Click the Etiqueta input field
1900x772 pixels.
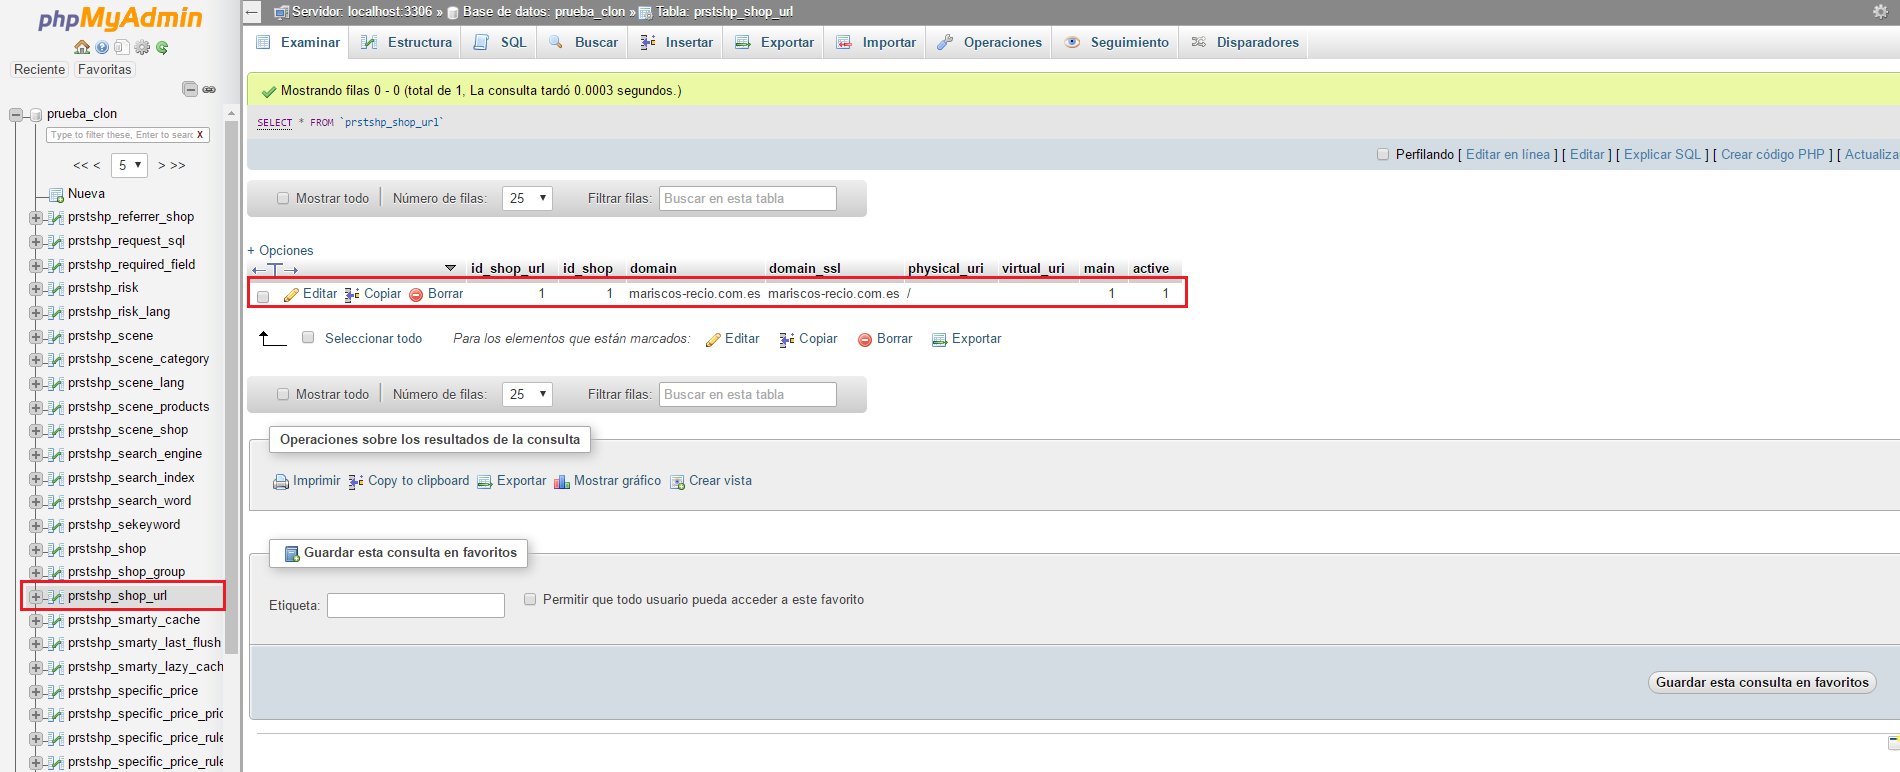(415, 605)
